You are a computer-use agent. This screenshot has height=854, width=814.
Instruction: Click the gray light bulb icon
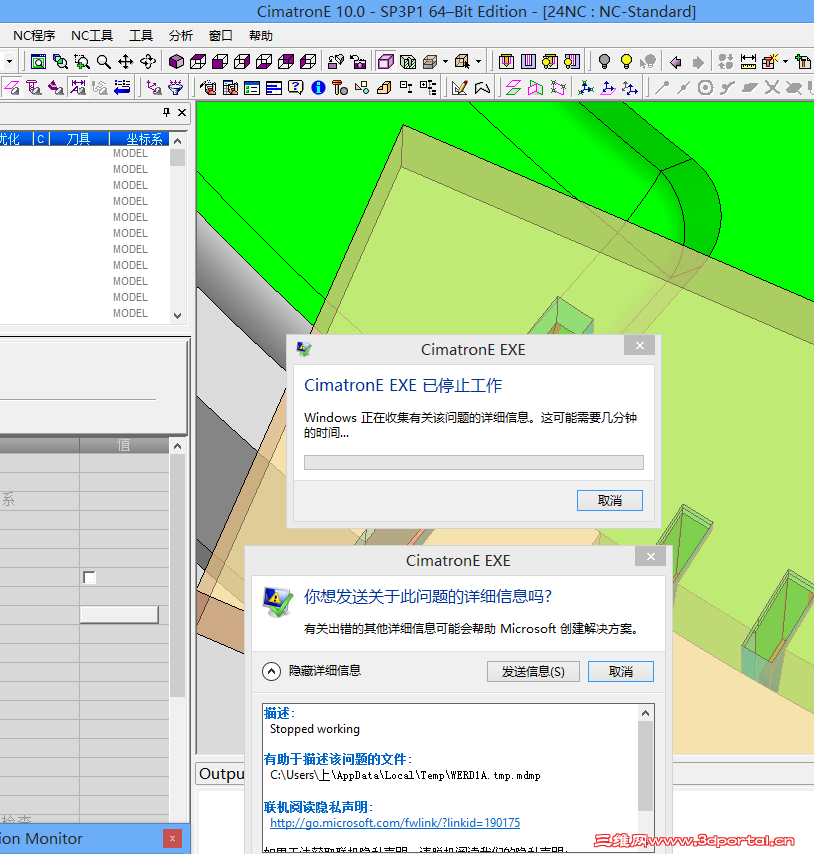pyautogui.click(x=604, y=62)
